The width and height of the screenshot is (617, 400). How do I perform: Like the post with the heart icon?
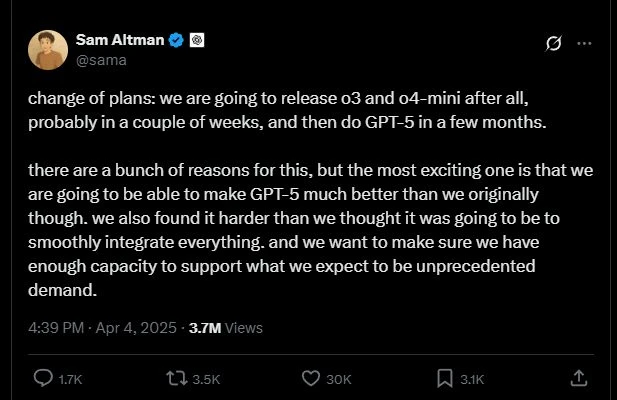click(311, 378)
